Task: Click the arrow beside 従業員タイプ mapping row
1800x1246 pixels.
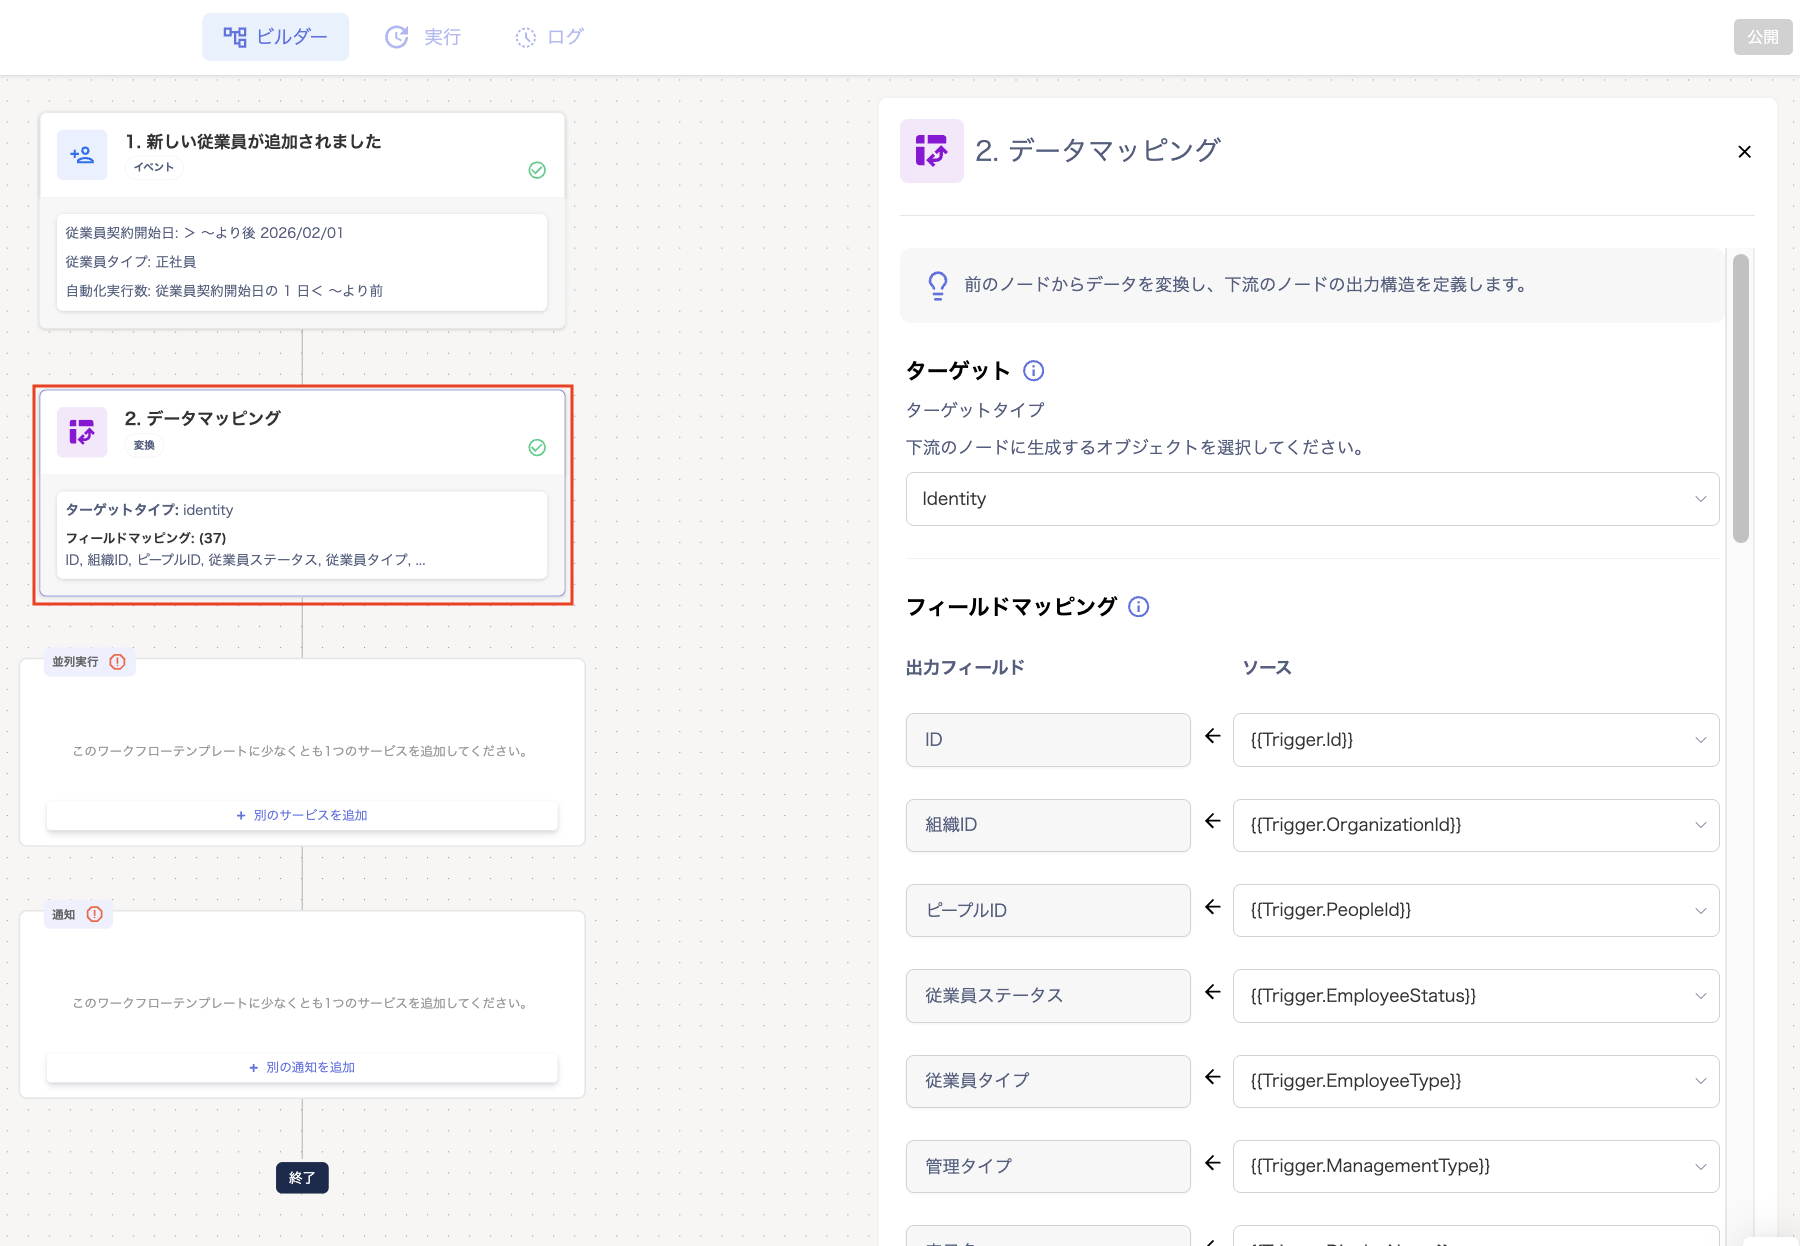Action: click(x=1213, y=1077)
